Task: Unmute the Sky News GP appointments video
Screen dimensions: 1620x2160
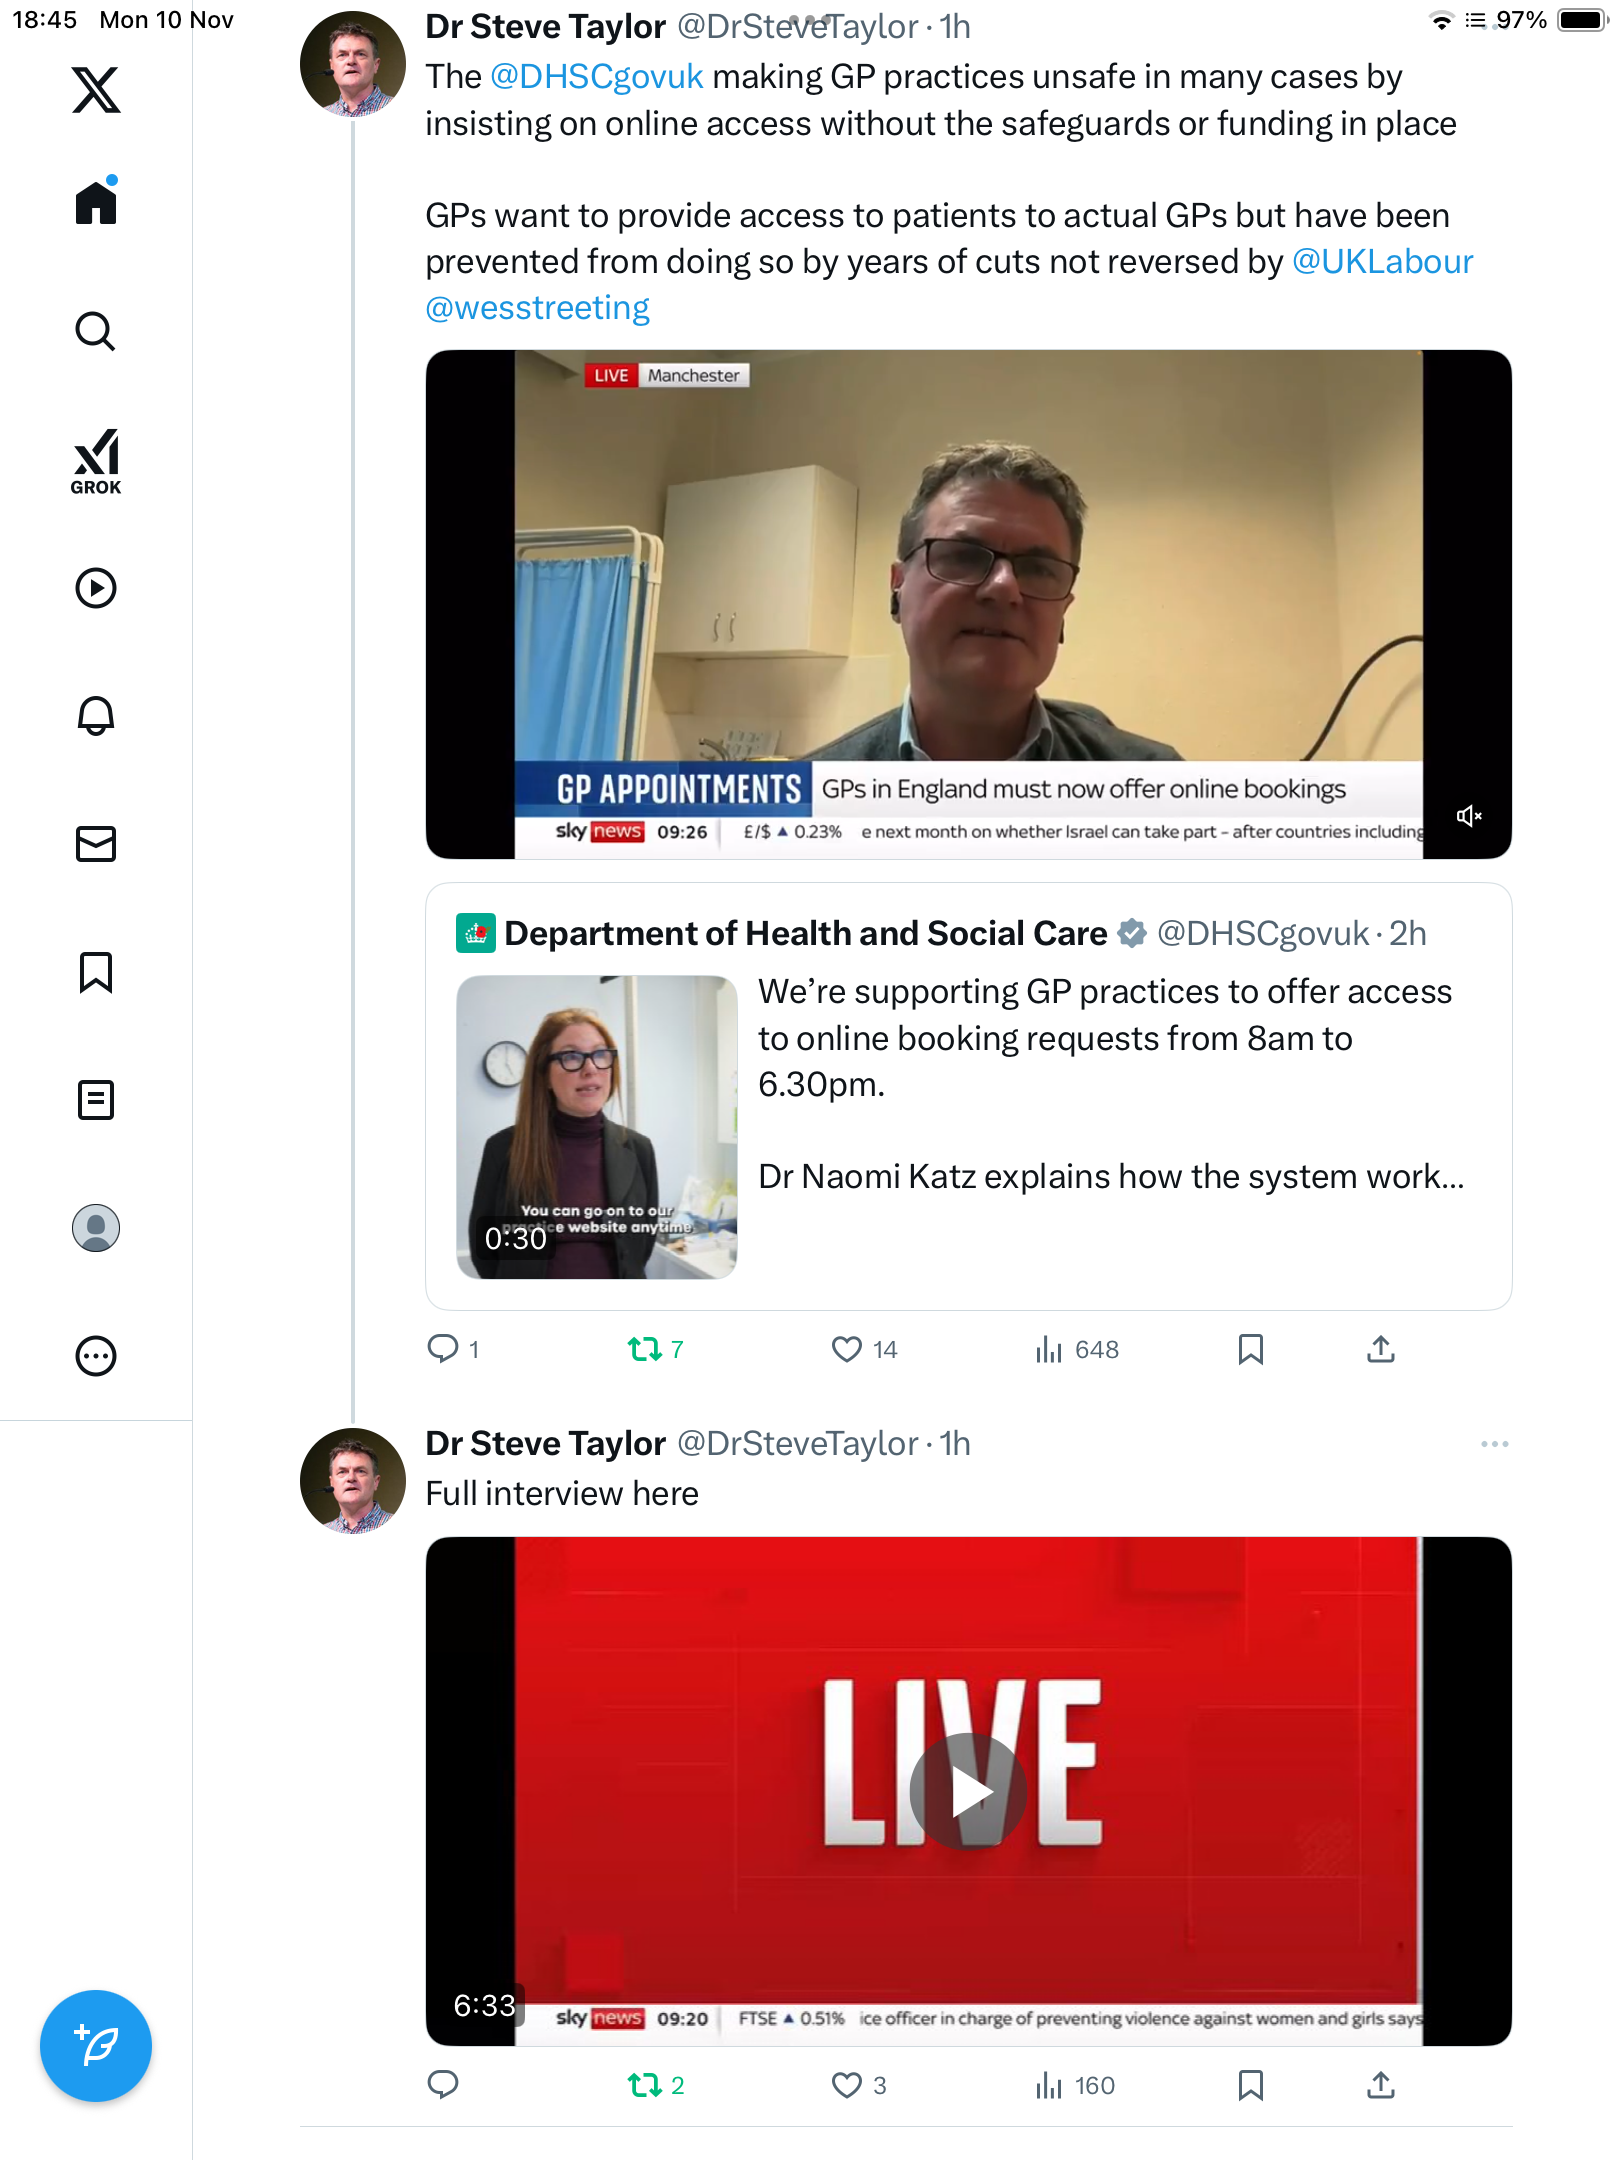Action: (x=1468, y=816)
